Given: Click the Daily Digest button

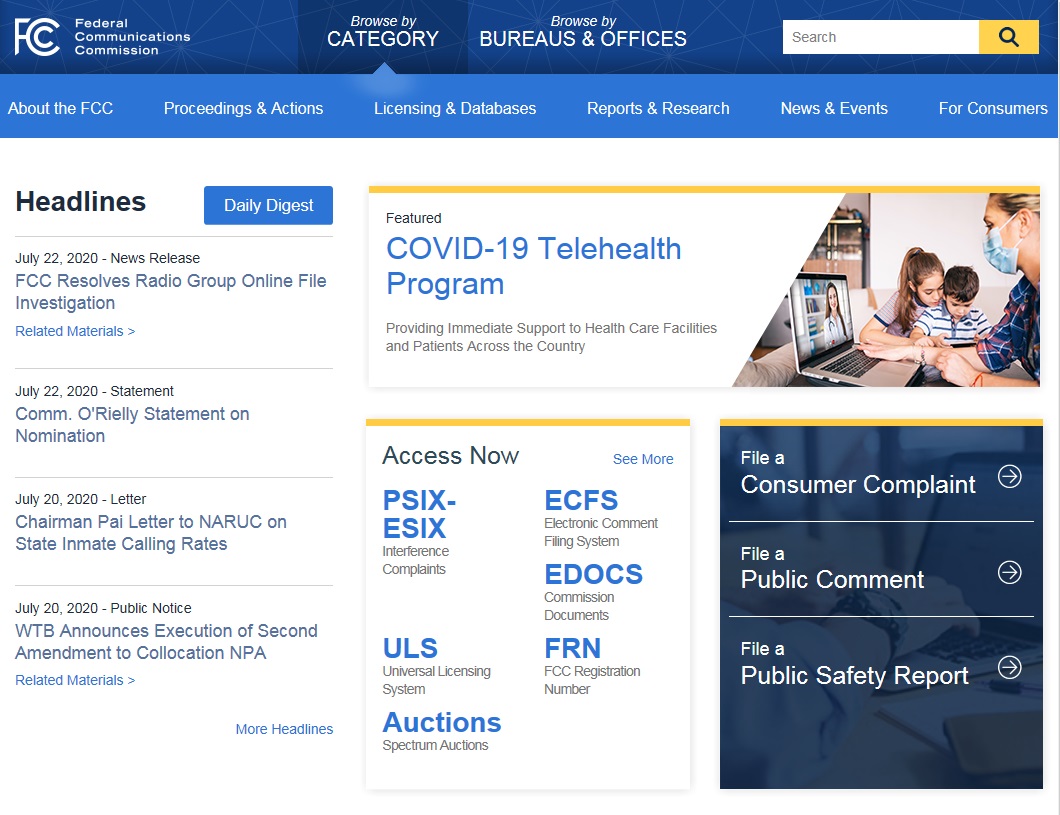Looking at the screenshot, I should (268, 205).
